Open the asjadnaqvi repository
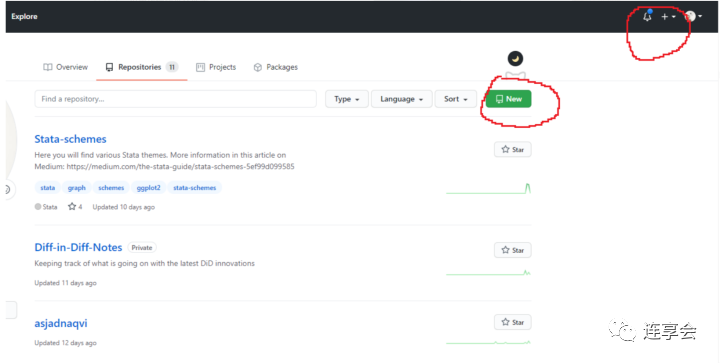Screen dimensions: 720x363 coord(61,323)
